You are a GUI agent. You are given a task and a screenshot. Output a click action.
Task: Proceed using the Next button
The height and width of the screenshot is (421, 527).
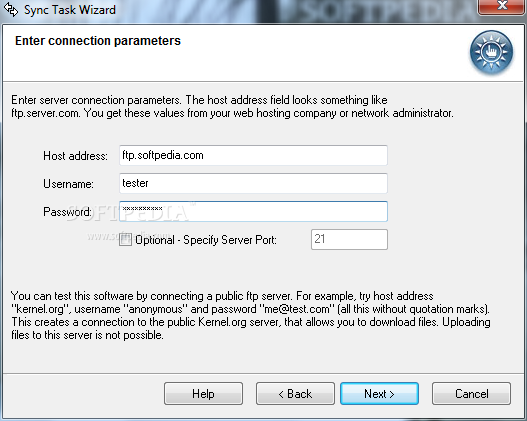point(379,393)
